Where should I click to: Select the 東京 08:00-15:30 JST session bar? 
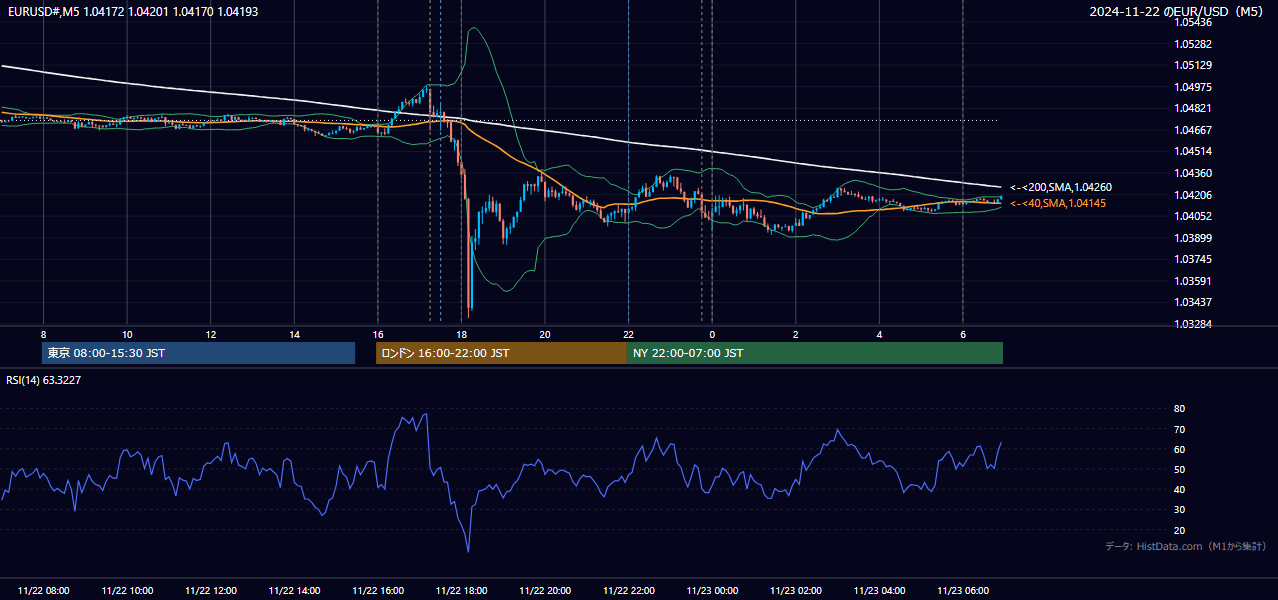pos(199,353)
